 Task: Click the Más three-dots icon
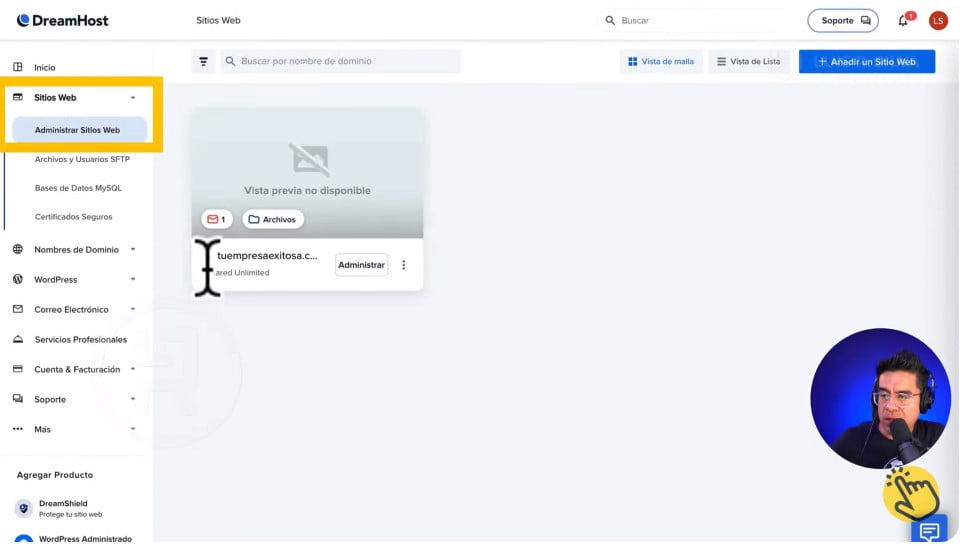(18, 429)
